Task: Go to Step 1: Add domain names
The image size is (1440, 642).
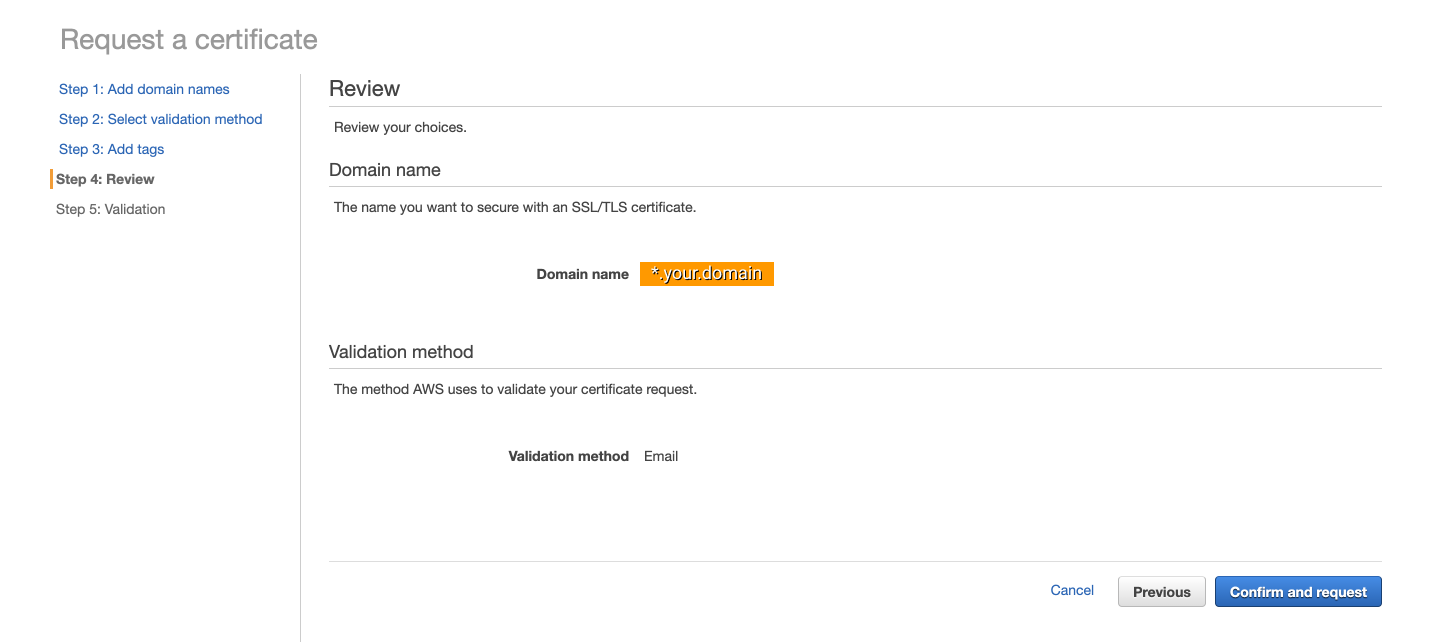Action: pyautogui.click(x=144, y=89)
